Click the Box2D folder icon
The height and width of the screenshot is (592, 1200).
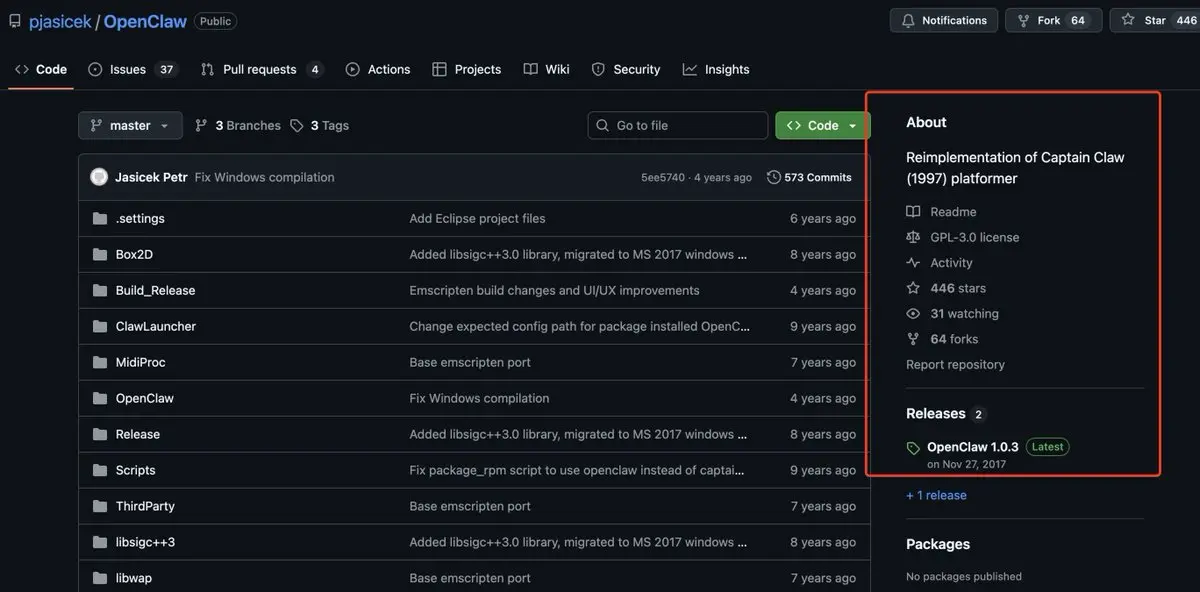[x=99, y=254]
